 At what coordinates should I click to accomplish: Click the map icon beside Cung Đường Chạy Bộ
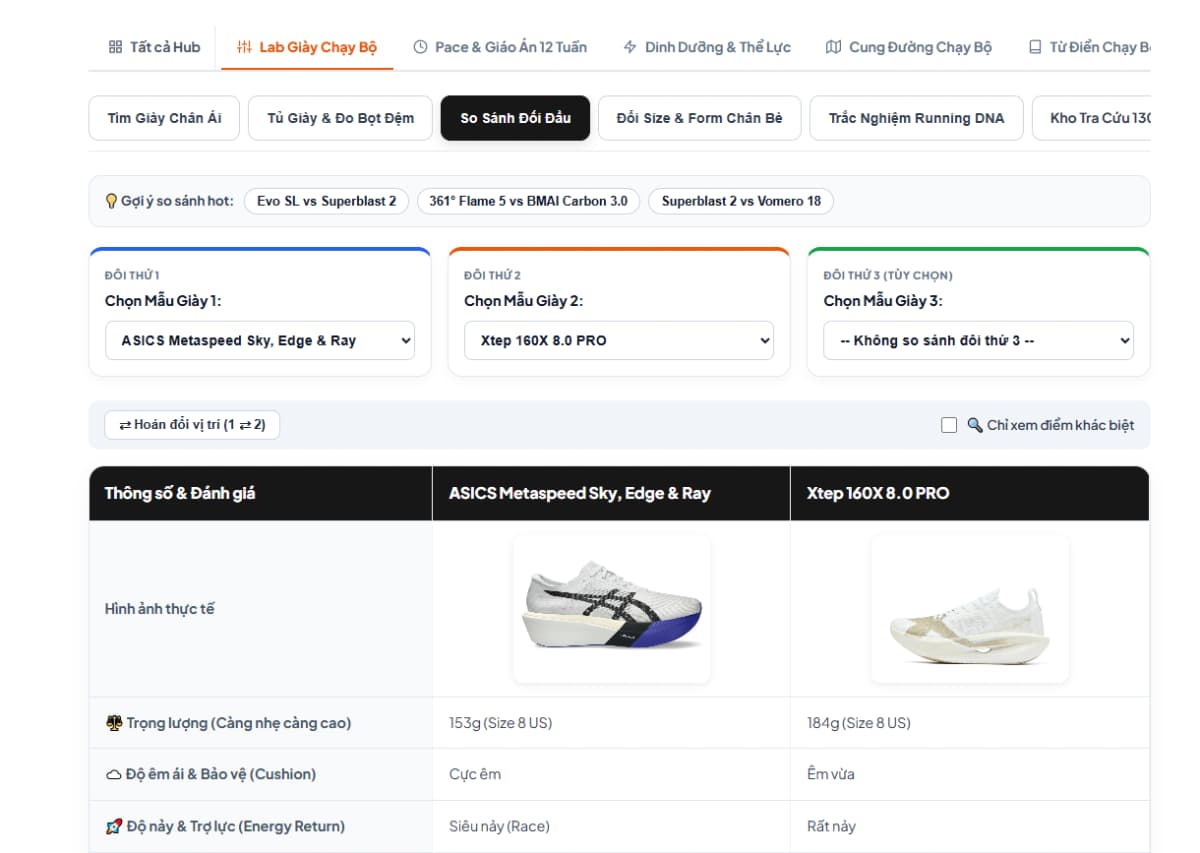tap(833, 47)
